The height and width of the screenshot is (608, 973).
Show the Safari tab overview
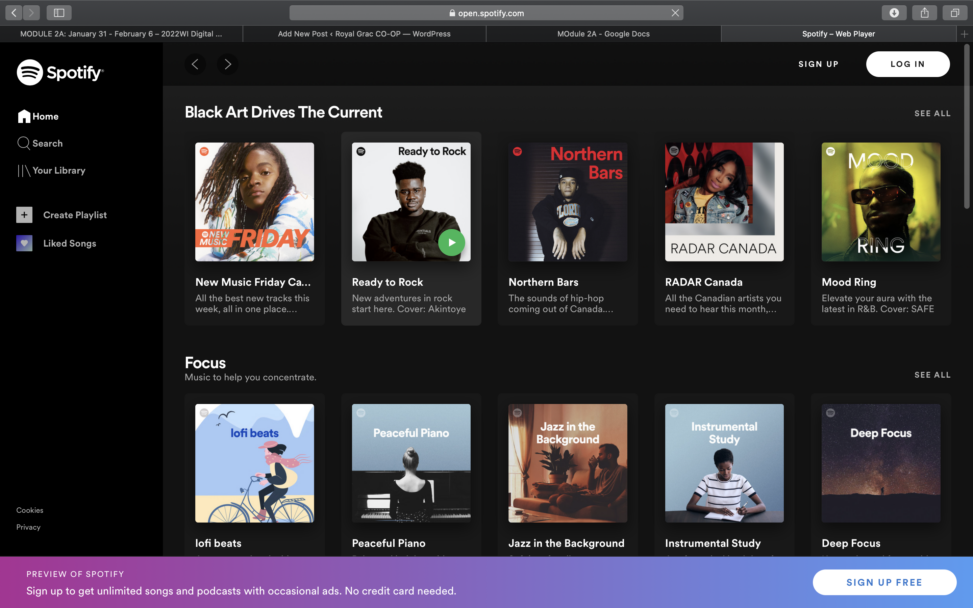[x=954, y=12]
